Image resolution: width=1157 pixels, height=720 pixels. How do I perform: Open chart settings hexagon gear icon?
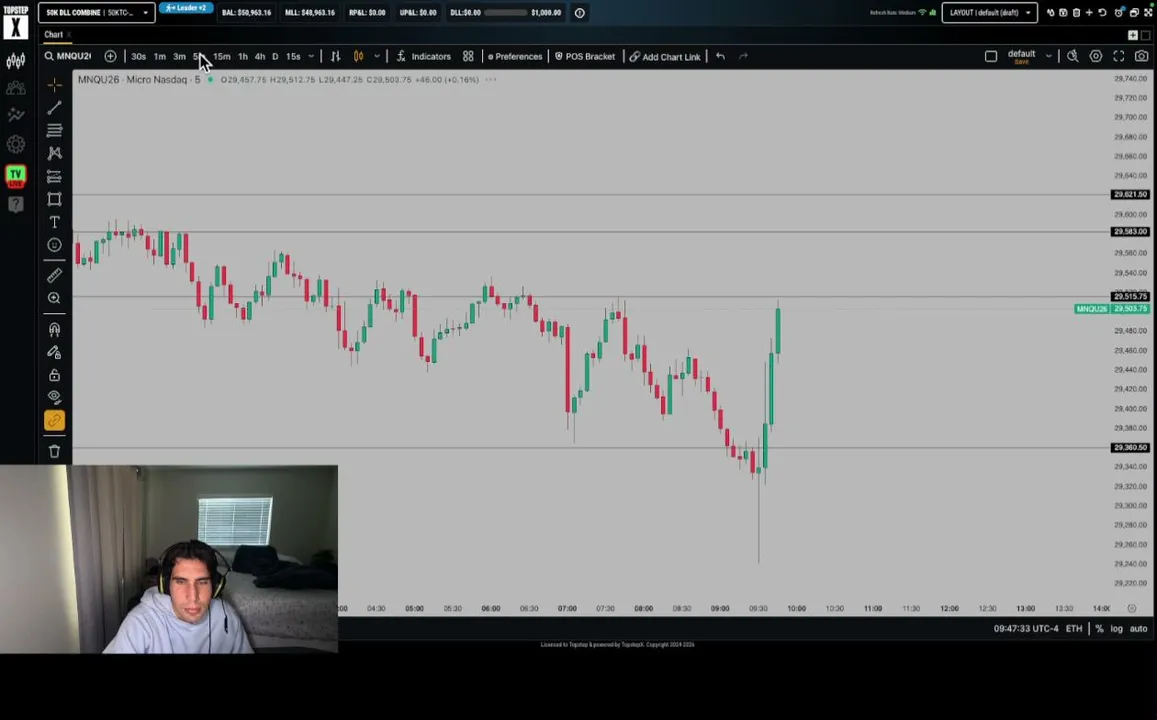tap(1096, 56)
